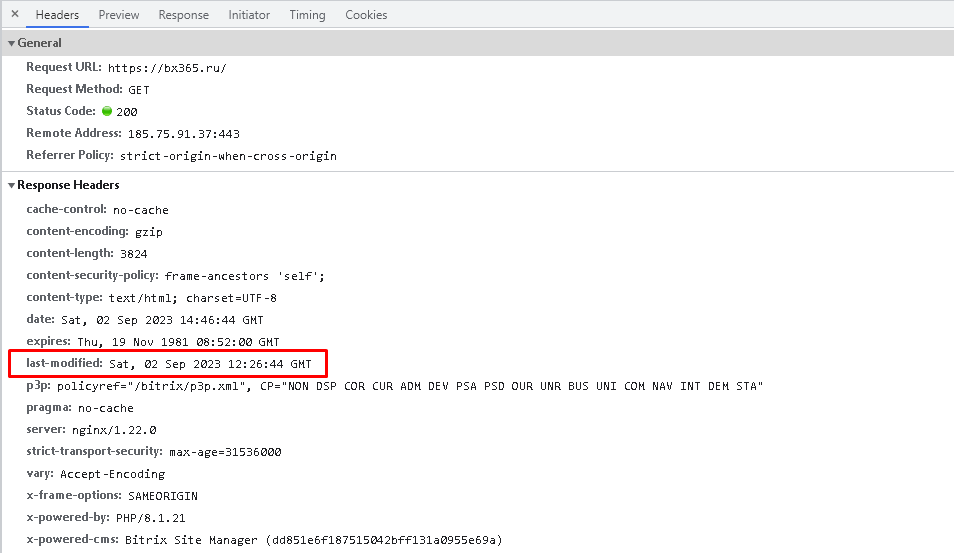
Task: Click the content-type header value
Action: tap(193, 298)
